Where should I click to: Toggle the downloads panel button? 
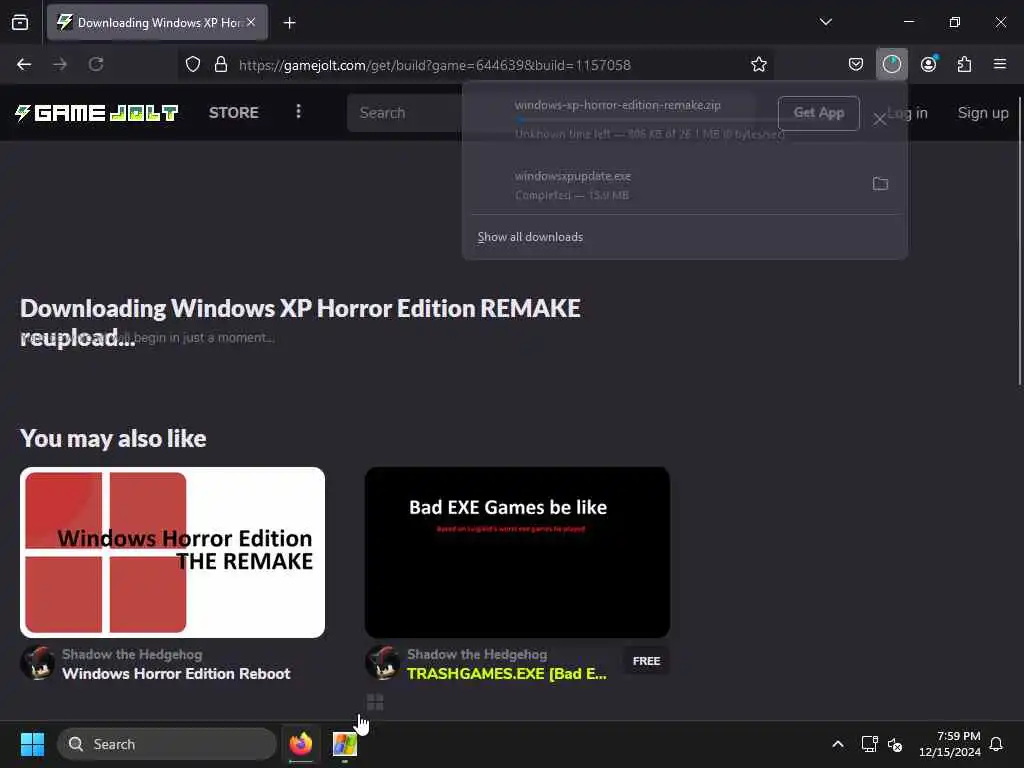click(891, 64)
